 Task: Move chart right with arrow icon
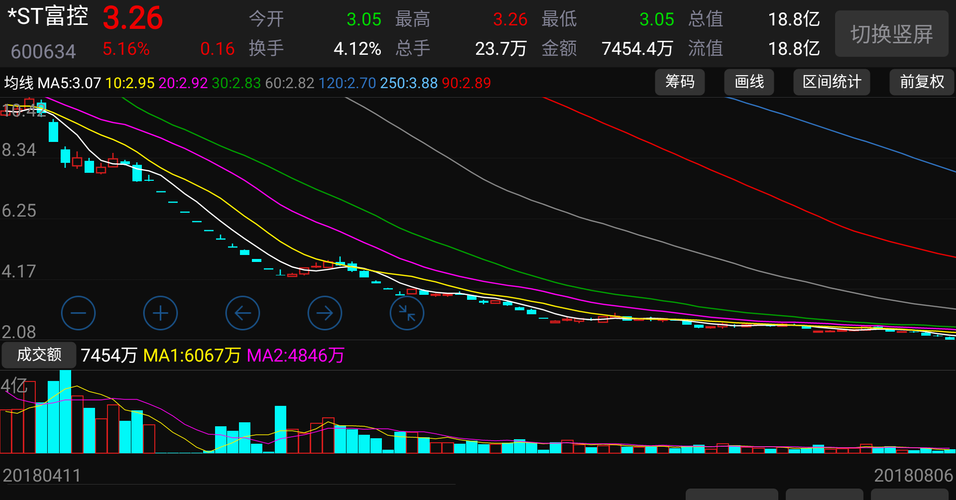[324, 313]
